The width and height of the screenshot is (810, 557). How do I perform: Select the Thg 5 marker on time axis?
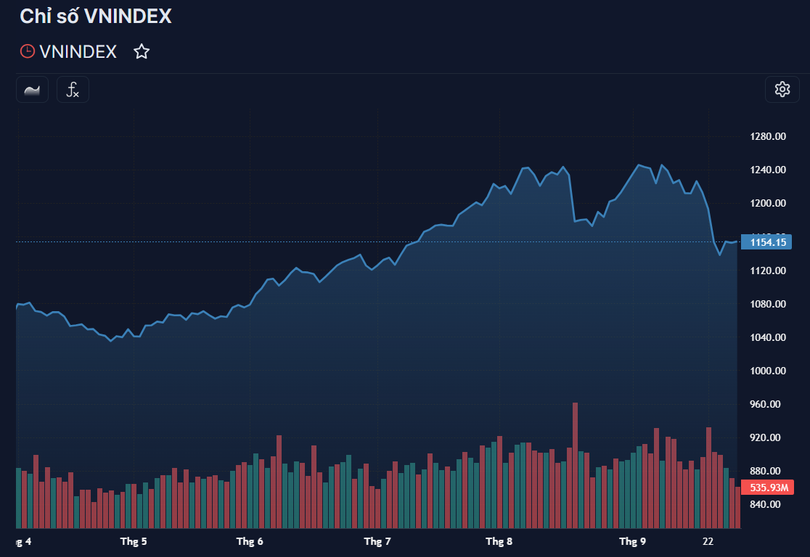coord(132,541)
